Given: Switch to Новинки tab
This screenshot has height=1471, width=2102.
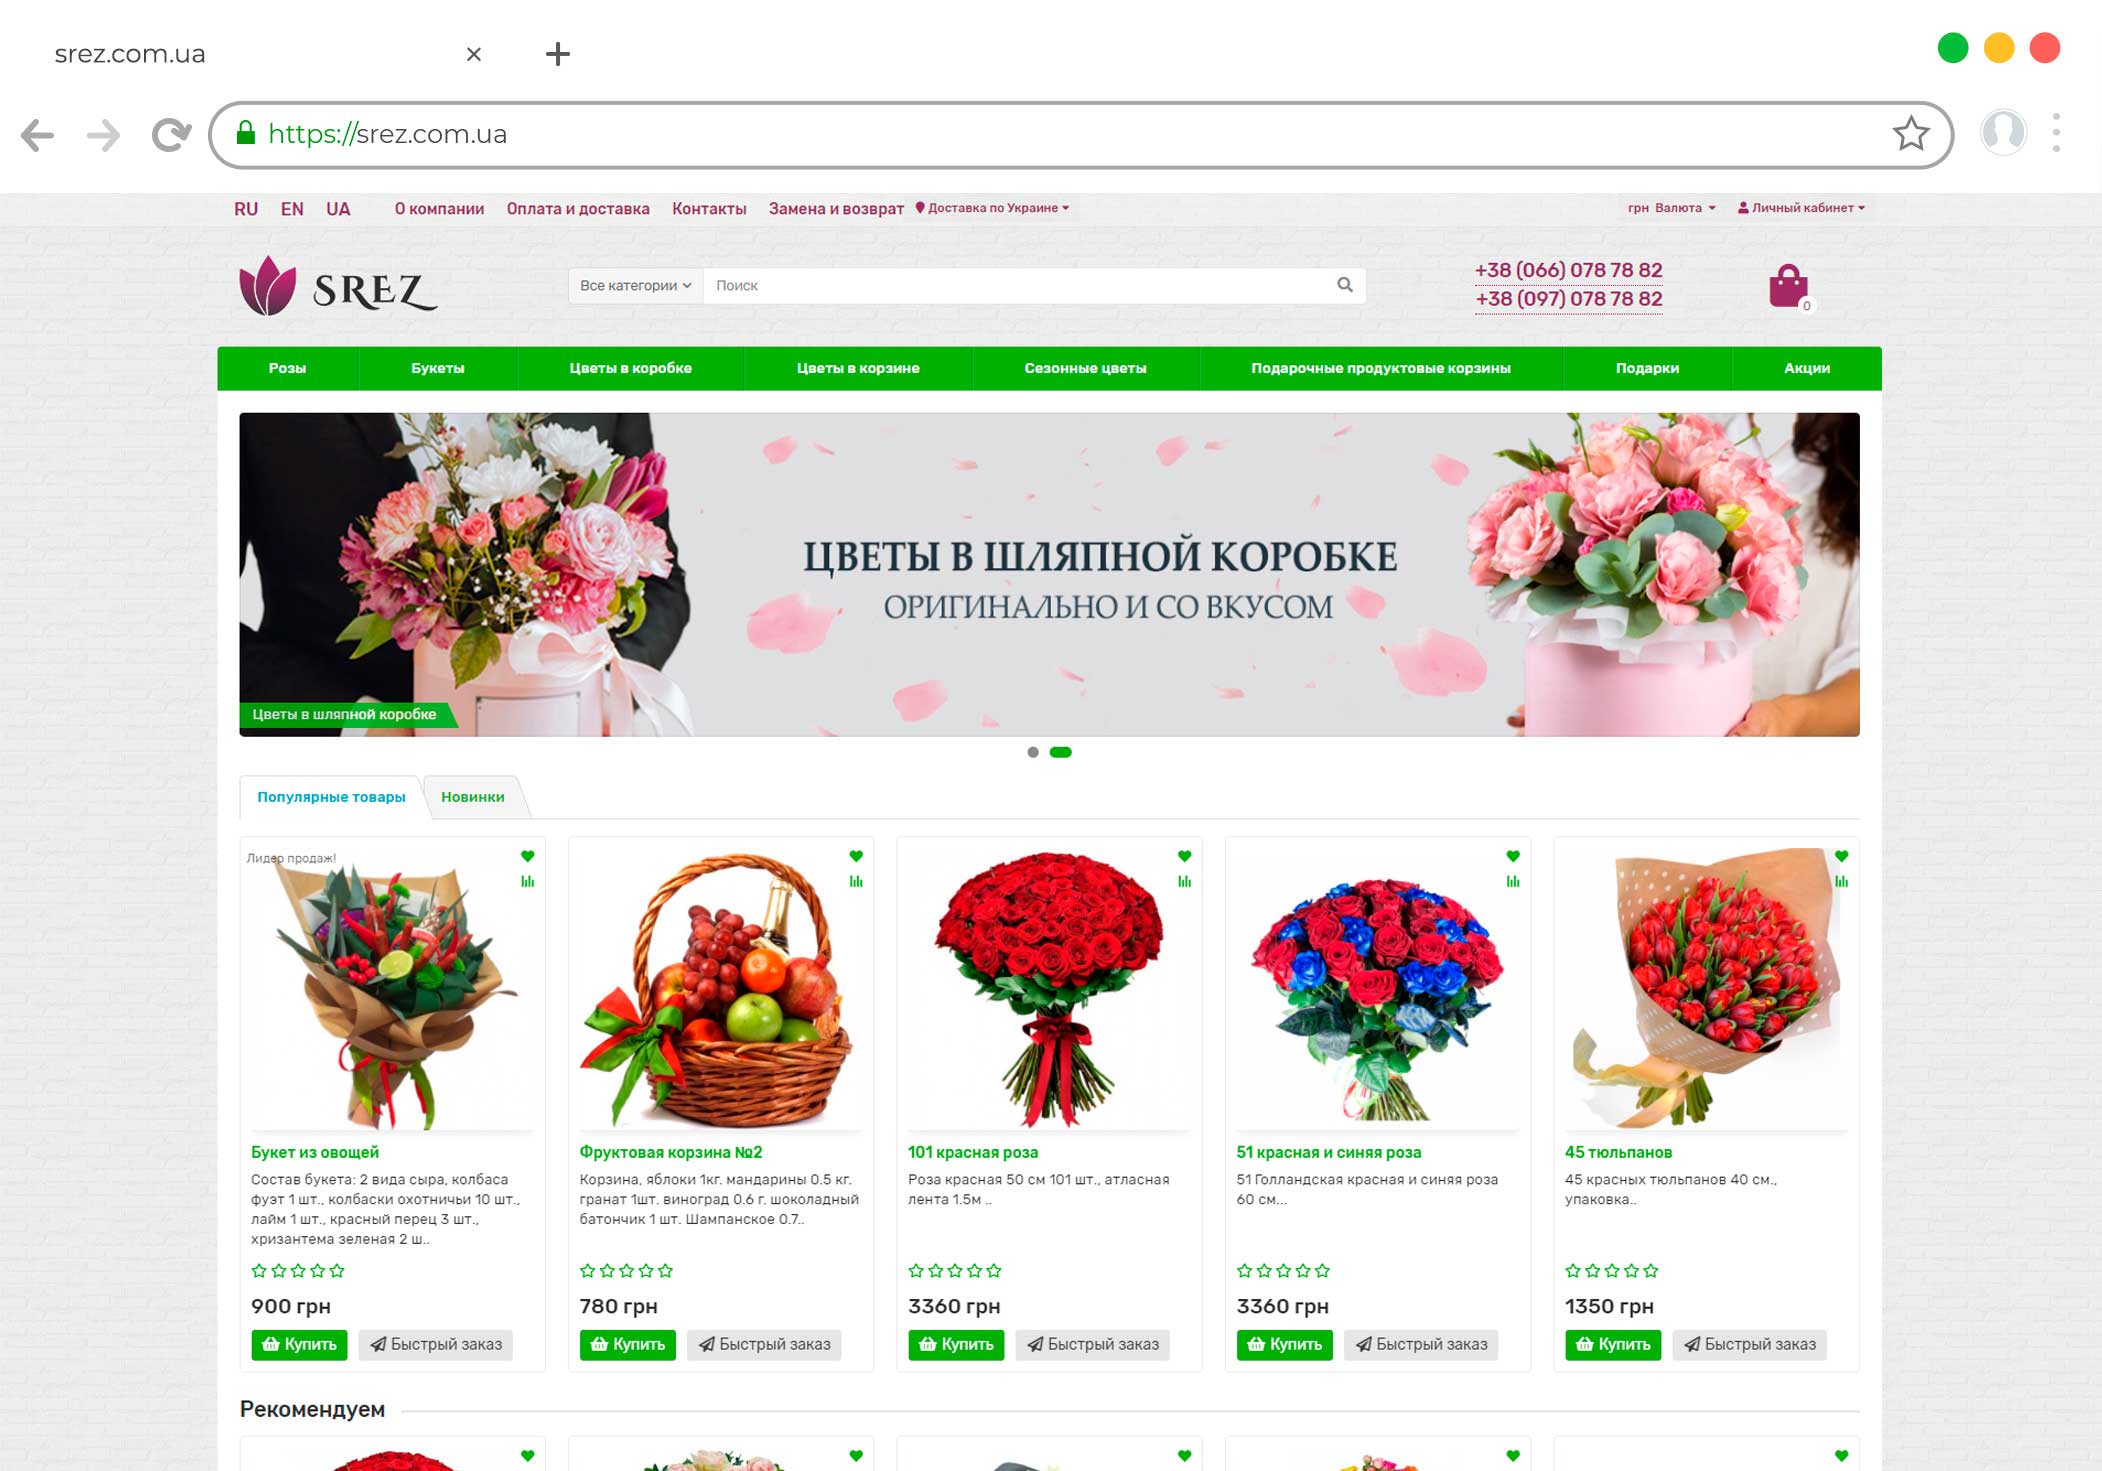Looking at the screenshot, I should [473, 797].
